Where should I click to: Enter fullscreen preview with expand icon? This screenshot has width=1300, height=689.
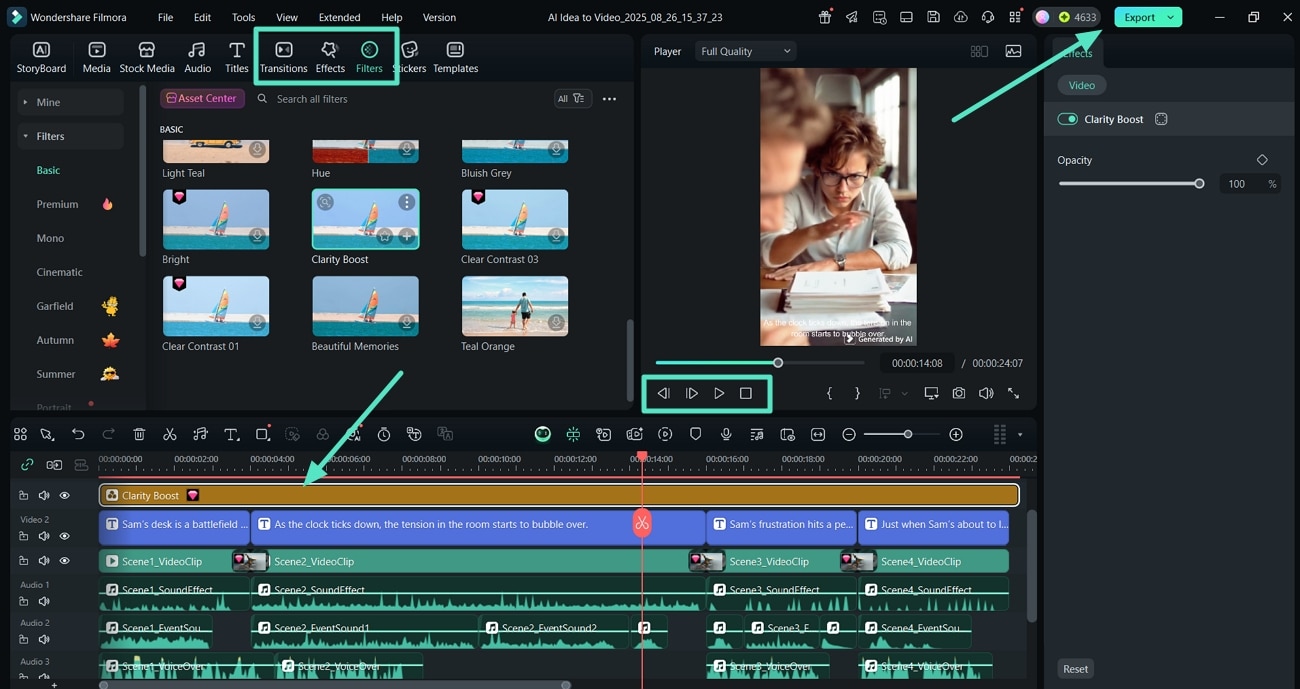point(1013,393)
